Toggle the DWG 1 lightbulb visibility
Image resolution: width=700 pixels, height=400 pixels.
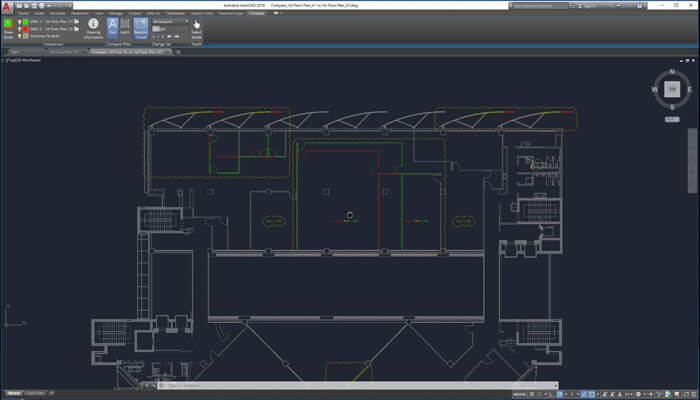(x=21, y=20)
